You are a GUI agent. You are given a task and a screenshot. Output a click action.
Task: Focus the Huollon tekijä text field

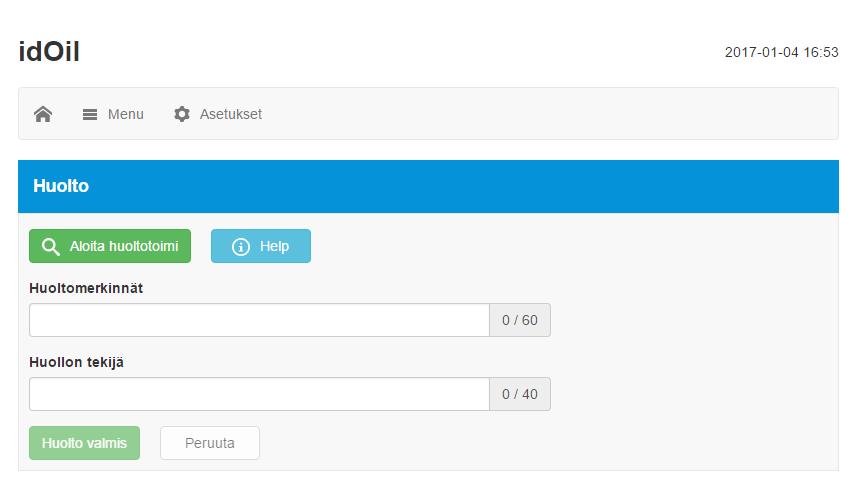coord(259,394)
